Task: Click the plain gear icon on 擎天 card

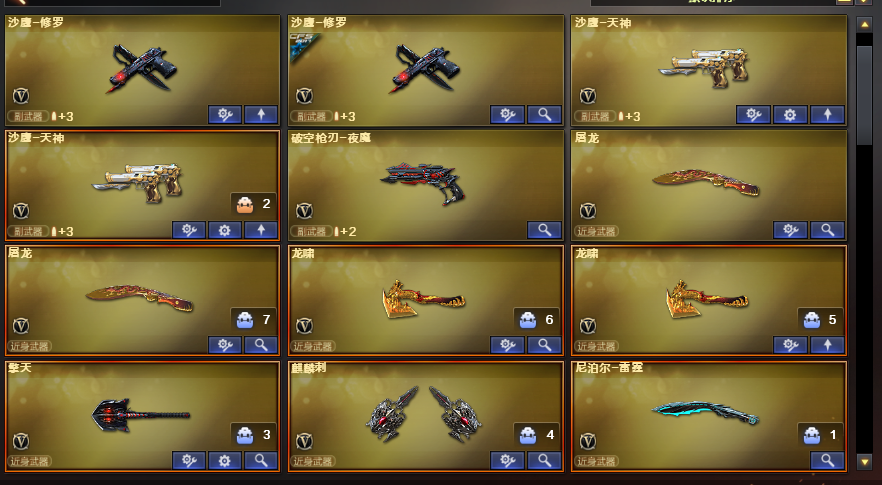Action: (x=224, y=460)
